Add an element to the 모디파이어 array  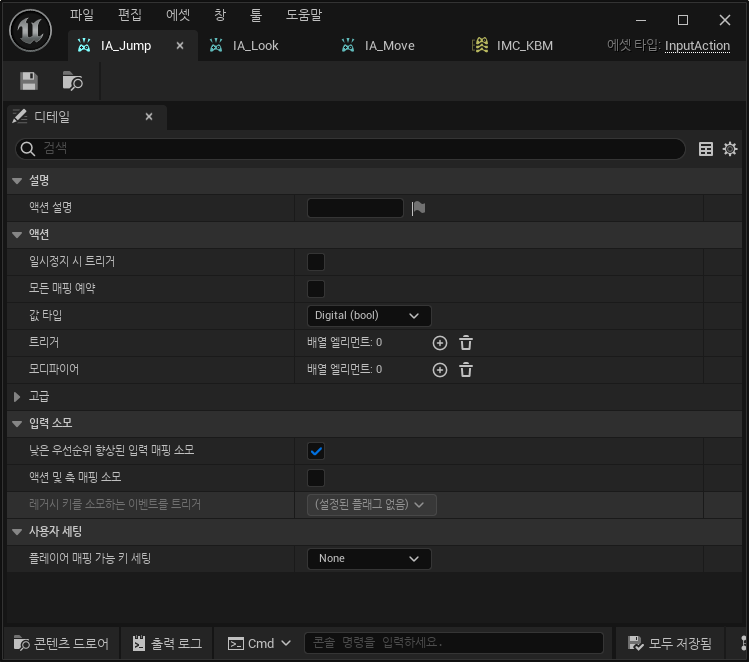(440, 370)
